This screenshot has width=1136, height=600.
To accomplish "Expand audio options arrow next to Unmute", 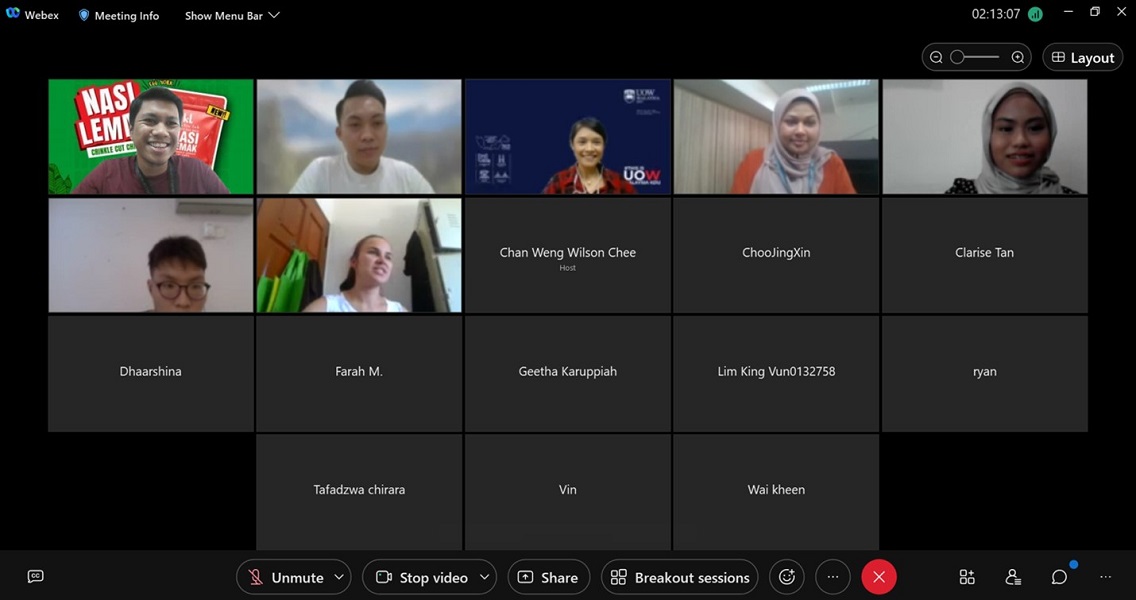I will coord(339,577).
